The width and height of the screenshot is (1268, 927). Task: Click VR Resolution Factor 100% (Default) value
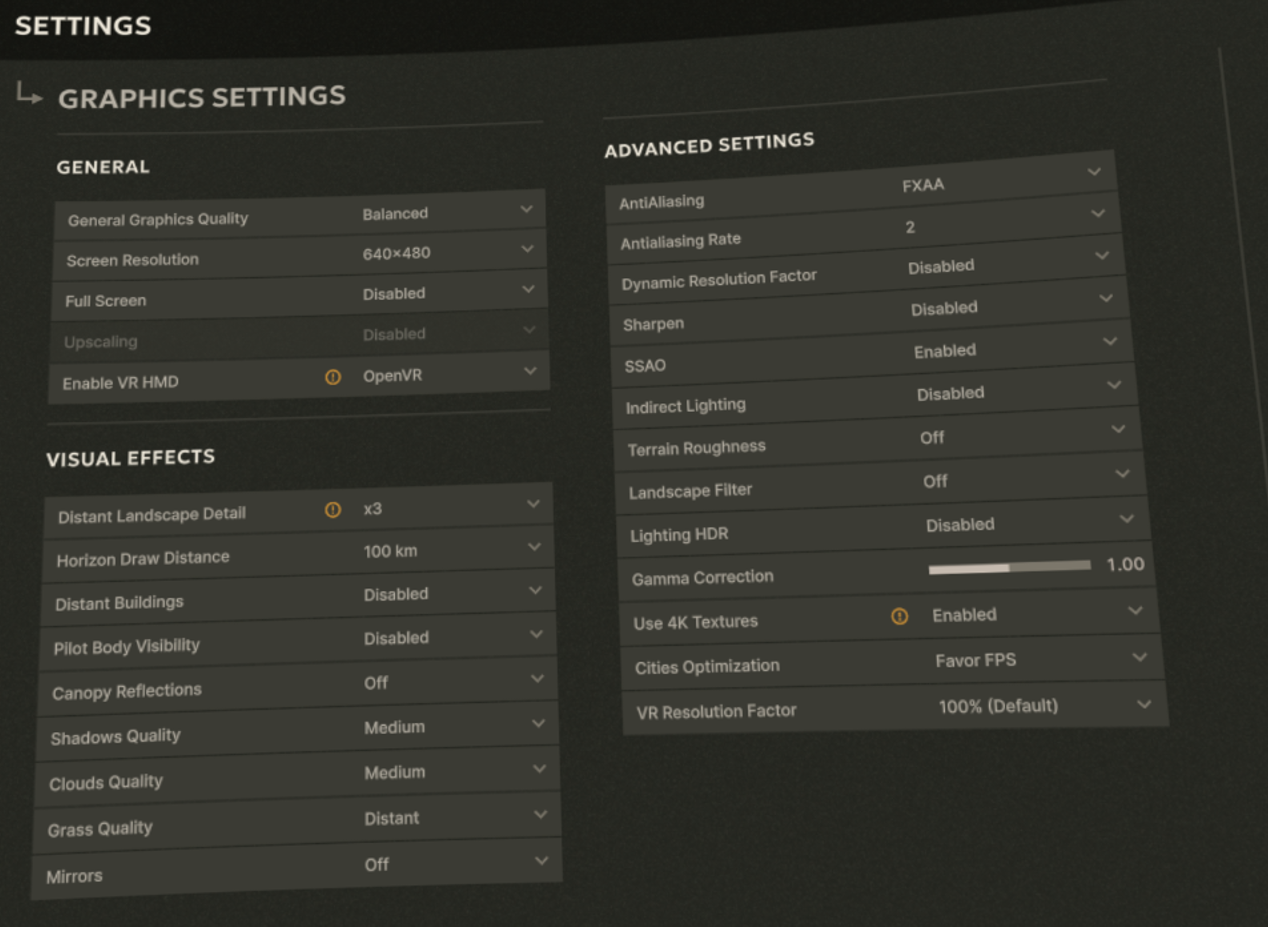point(998,706)
